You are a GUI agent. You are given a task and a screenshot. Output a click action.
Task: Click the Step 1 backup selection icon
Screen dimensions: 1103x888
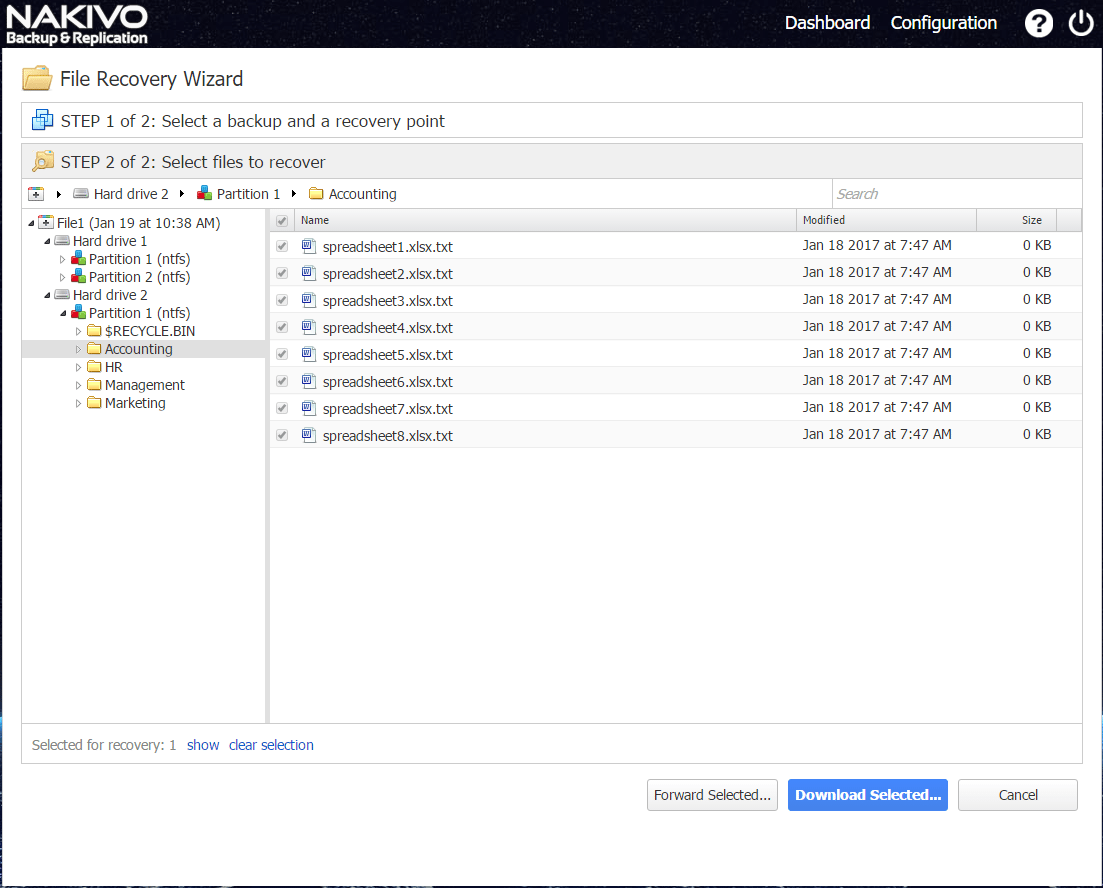click(x=42, y=120)
